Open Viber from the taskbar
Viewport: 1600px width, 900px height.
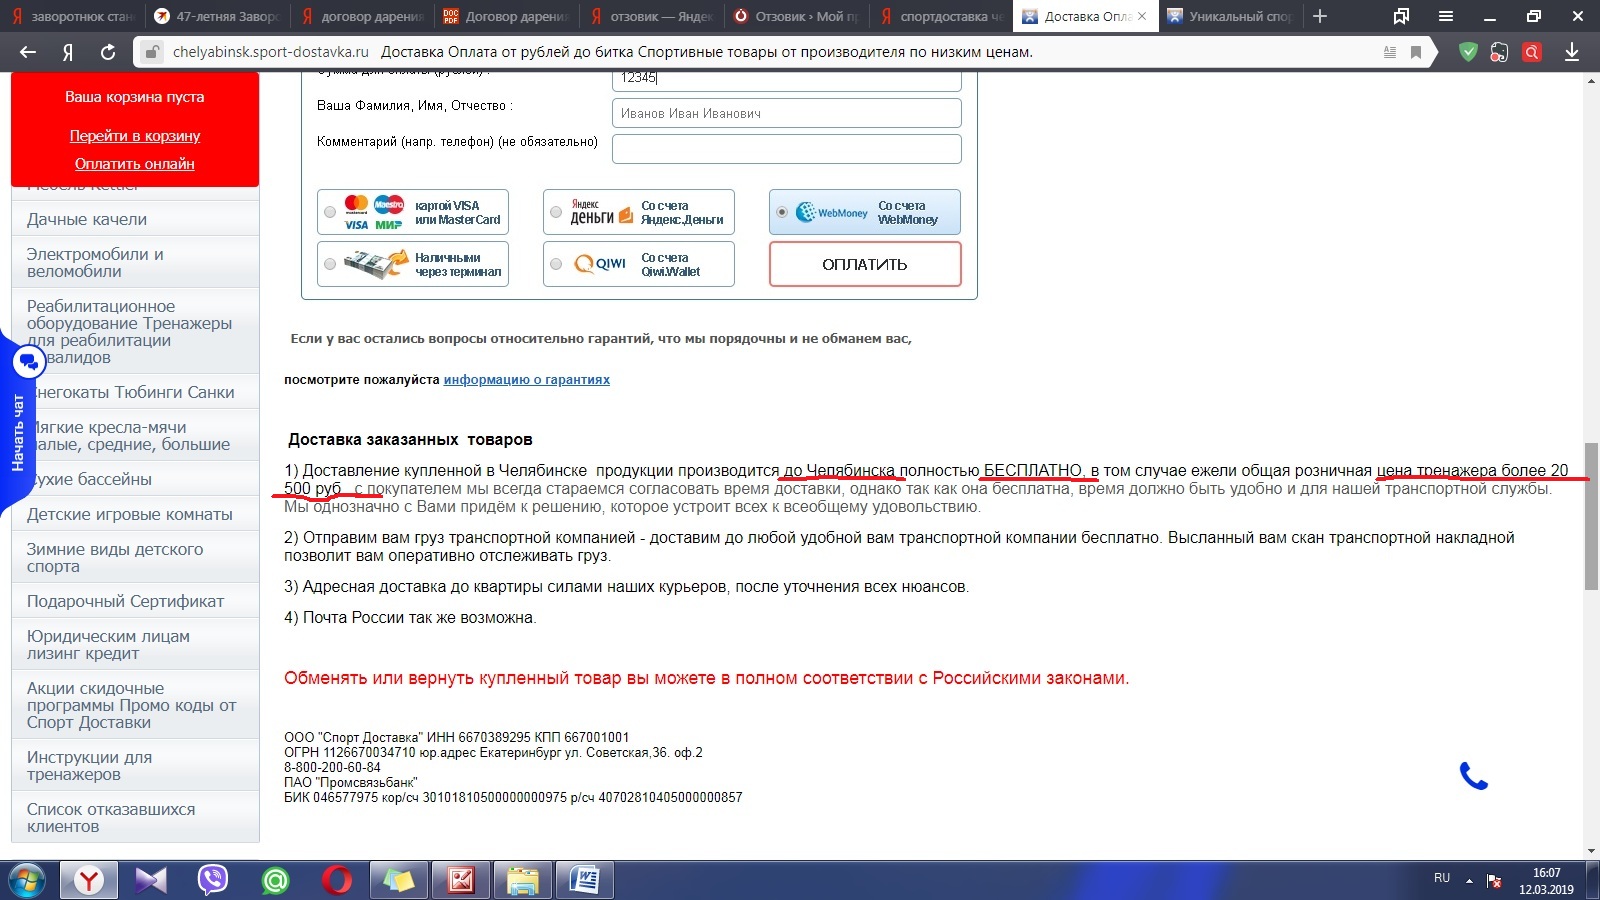(212, 880)
